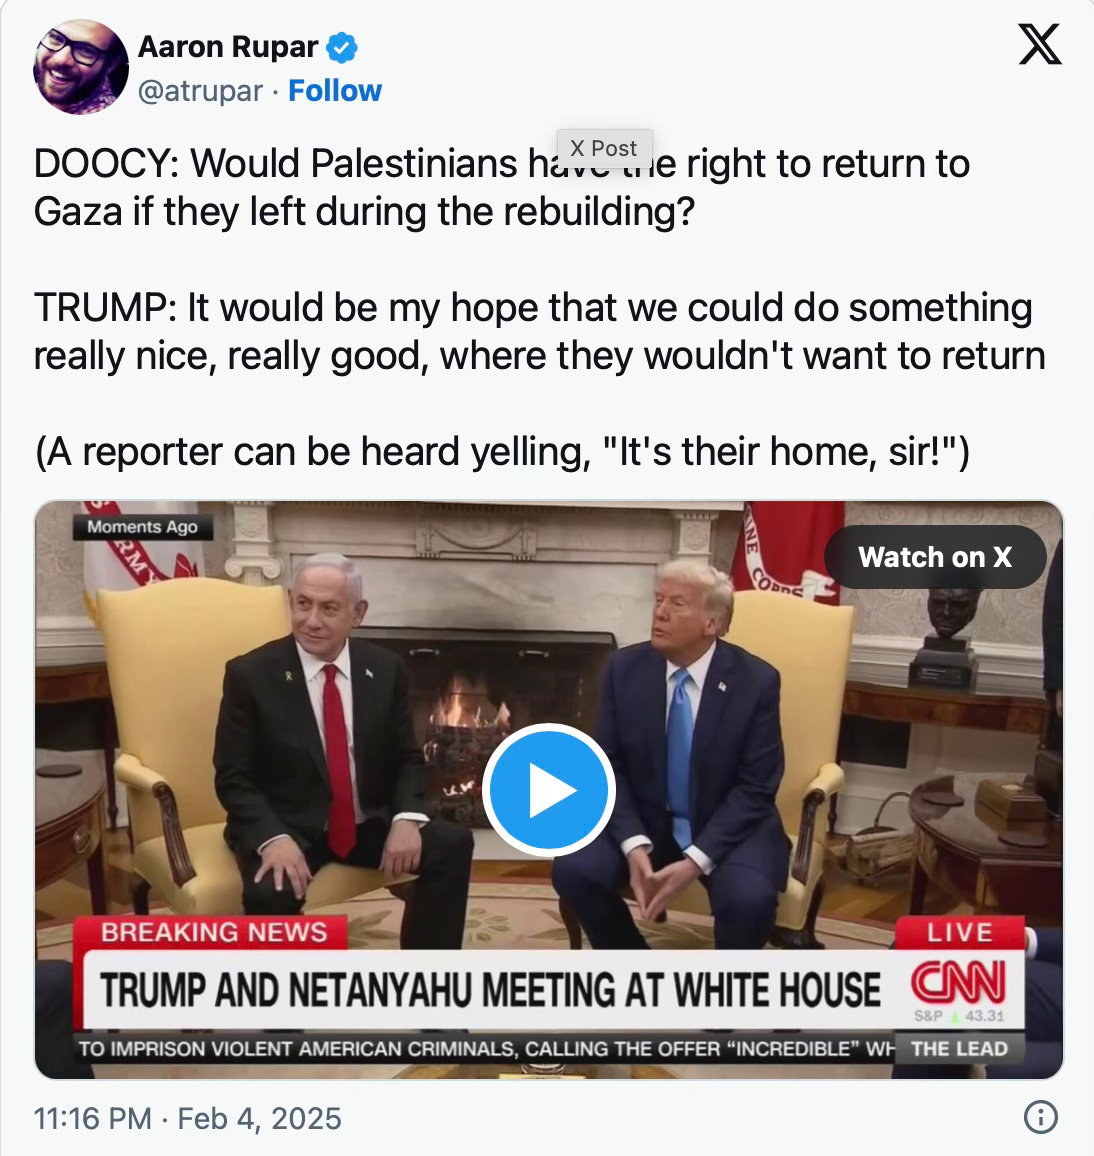This screenshot has height=1156, width=1094.
Task: Click THE LEAD show label
Action: (959, 1048)
